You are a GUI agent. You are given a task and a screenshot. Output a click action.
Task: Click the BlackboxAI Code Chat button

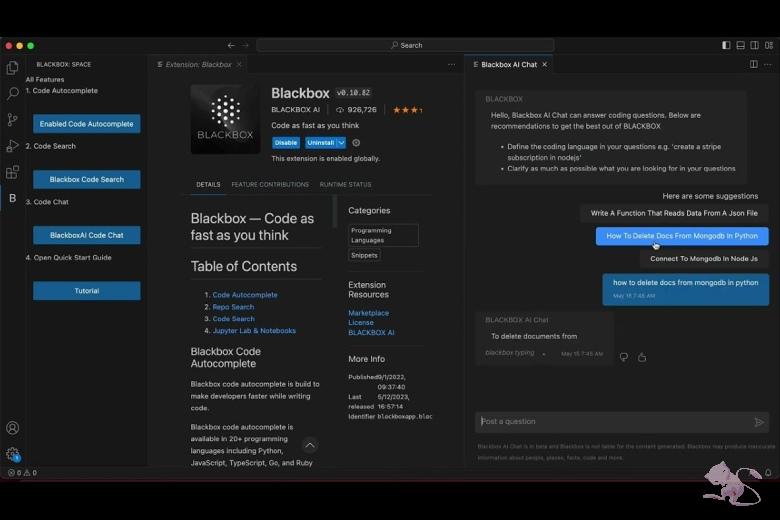[x=87, y=235]
